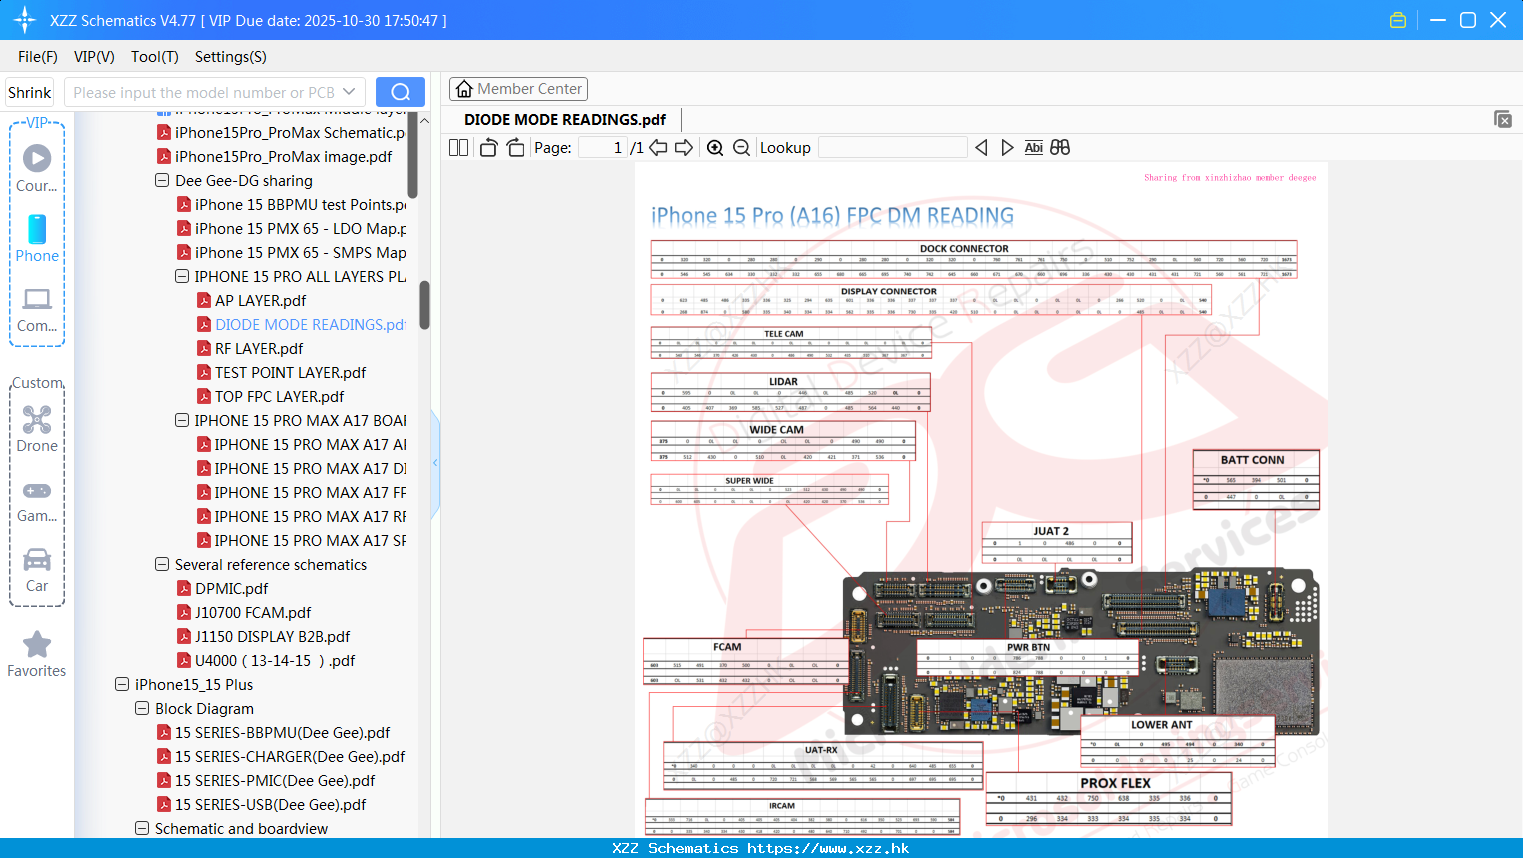The image size is (1523, 858).
Task: Collapse the IPHONE 15 PRO MAX A17 folder
Action: point(182,421)
